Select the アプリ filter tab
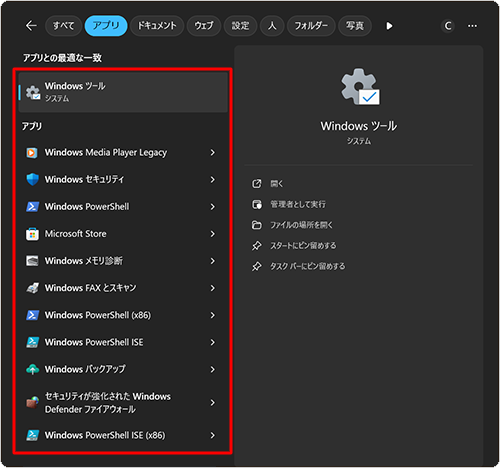The height and width of the screenshot is (468, 500). pyautogui.click(x=106, y=26)
